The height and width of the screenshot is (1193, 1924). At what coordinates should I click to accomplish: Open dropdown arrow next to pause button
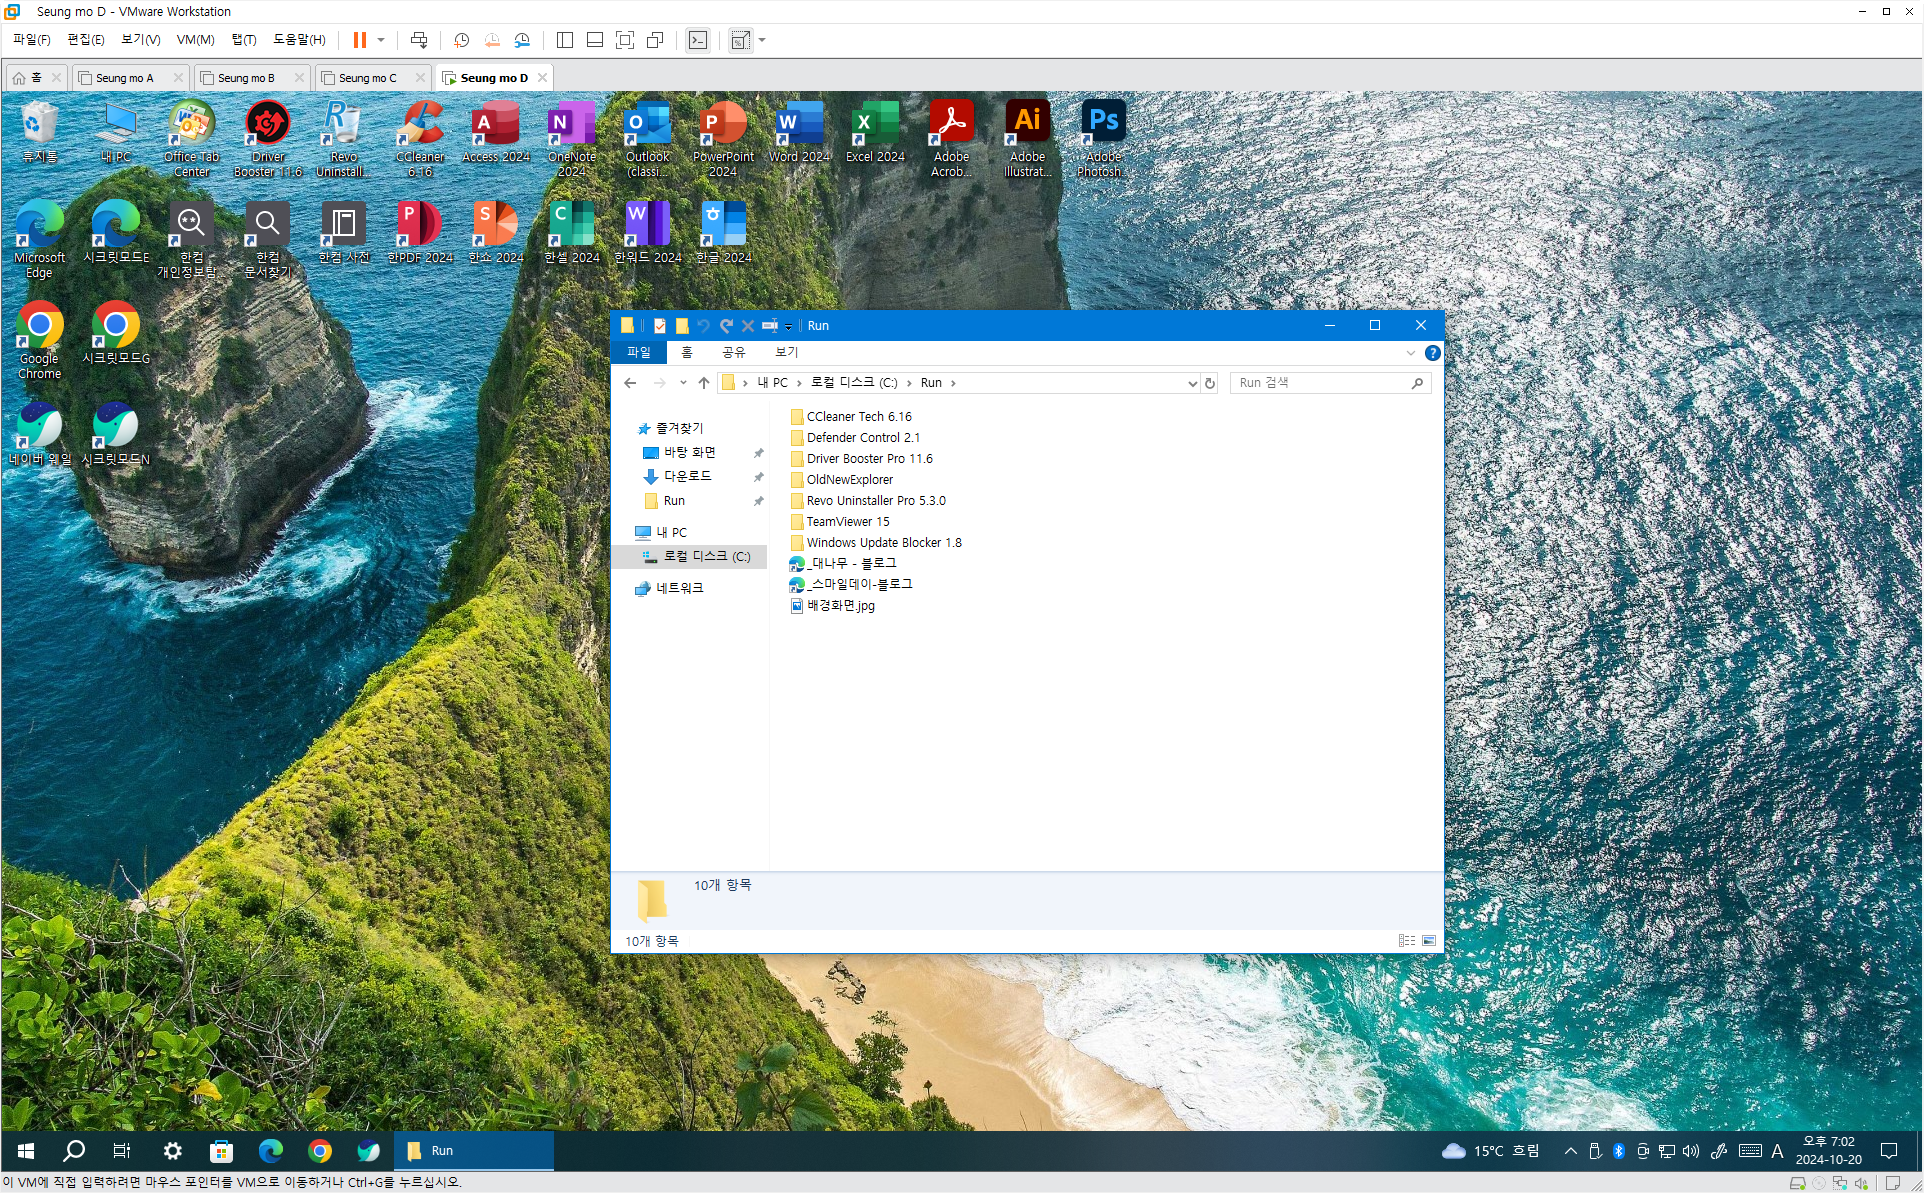point(381,40)
